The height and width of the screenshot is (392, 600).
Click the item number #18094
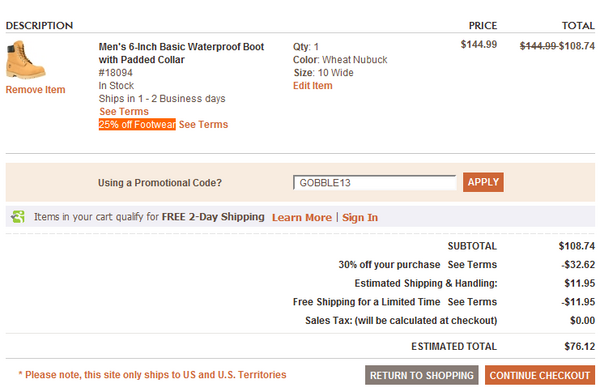[x=116, y=73]
